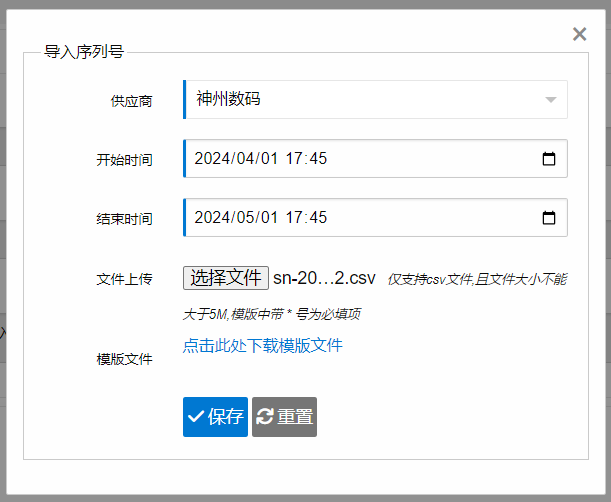Click the 开始时间 label text
The image size is (611, 502).
tap(124, 160)
